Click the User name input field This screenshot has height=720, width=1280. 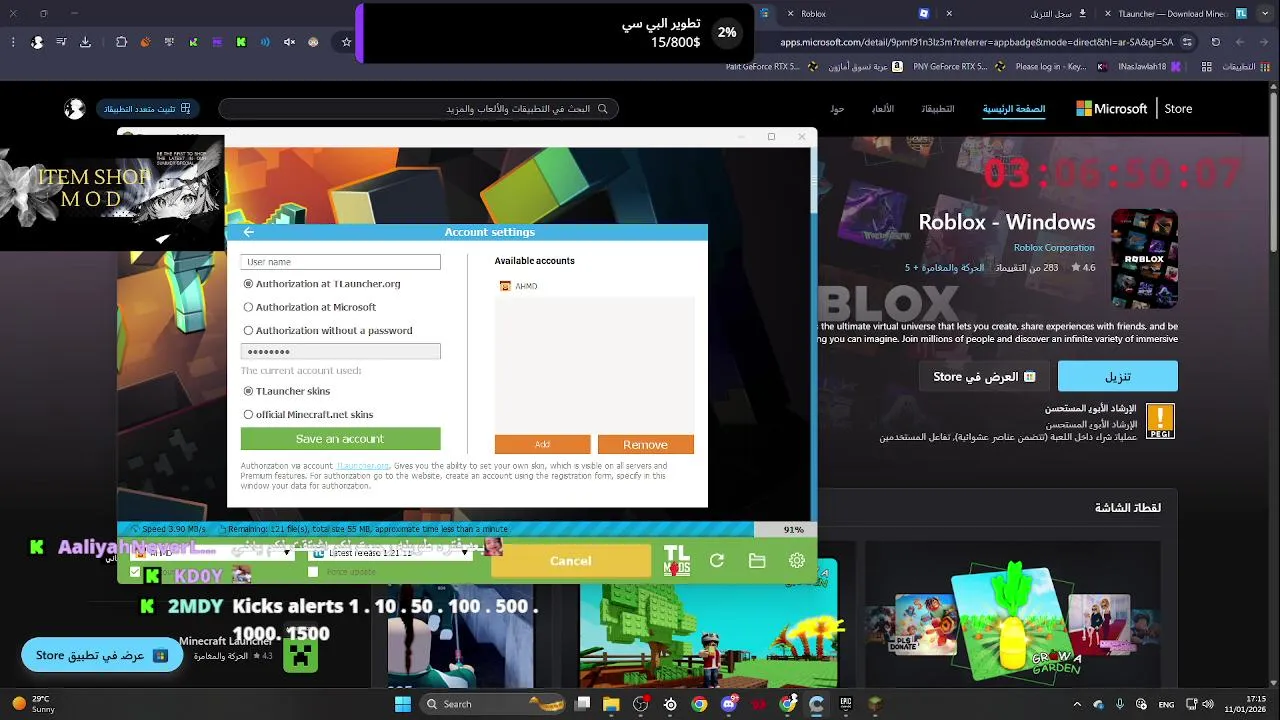pyautogui.click(x=340, y=262)
